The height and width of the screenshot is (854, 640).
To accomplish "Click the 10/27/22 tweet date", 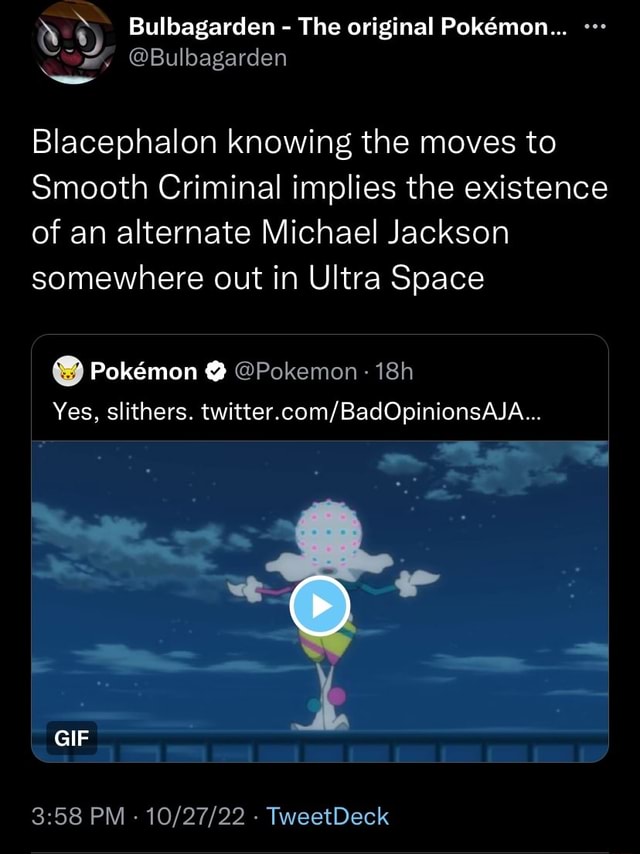I will (193, 816).
